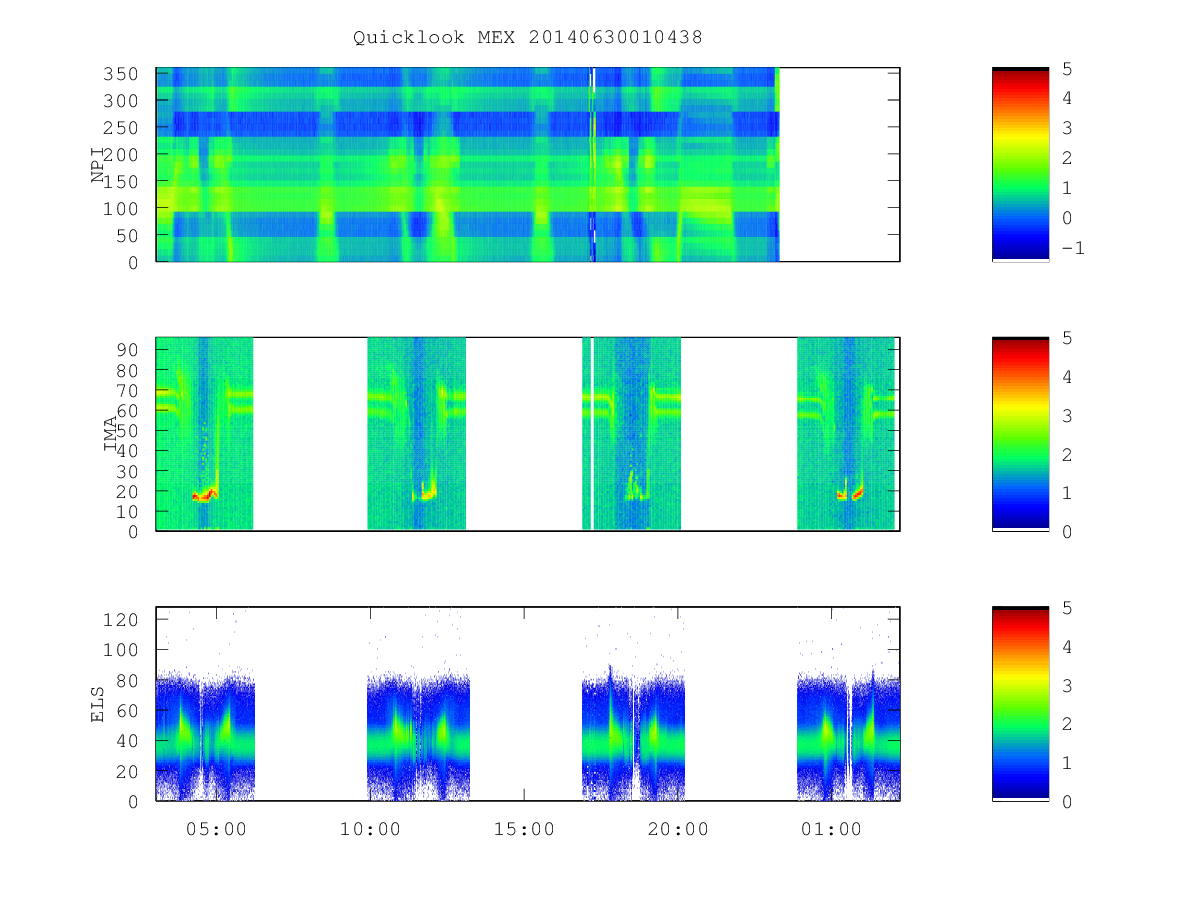Image resolution: width=1200 pixels, height=900 pixels.
Task: Click the IMA panel colorbar
Action: [x=1020, y=434]
